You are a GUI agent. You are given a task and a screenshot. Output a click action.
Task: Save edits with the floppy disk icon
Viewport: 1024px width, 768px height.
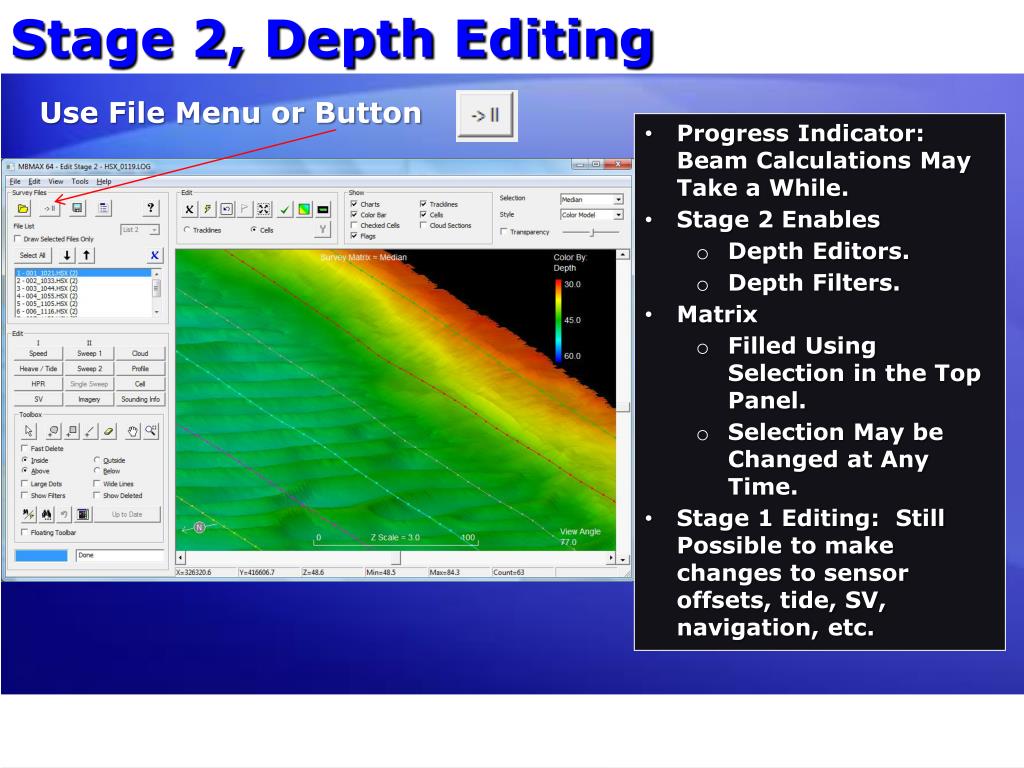(x=77, y=208)
